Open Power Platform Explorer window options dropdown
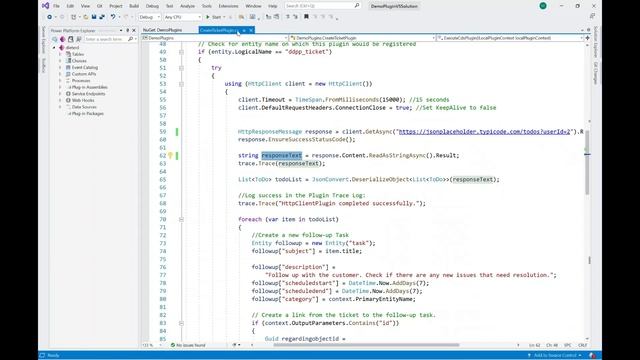This screenshot has height=360, width=640. [121, 31]
